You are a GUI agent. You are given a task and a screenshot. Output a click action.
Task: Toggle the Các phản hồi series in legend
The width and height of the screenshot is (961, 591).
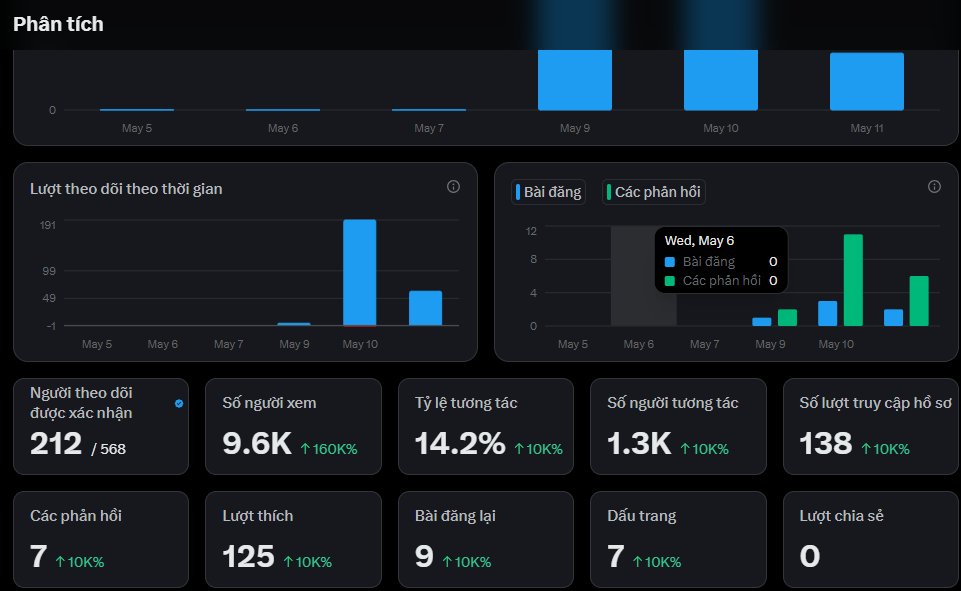tap(654, 192)
